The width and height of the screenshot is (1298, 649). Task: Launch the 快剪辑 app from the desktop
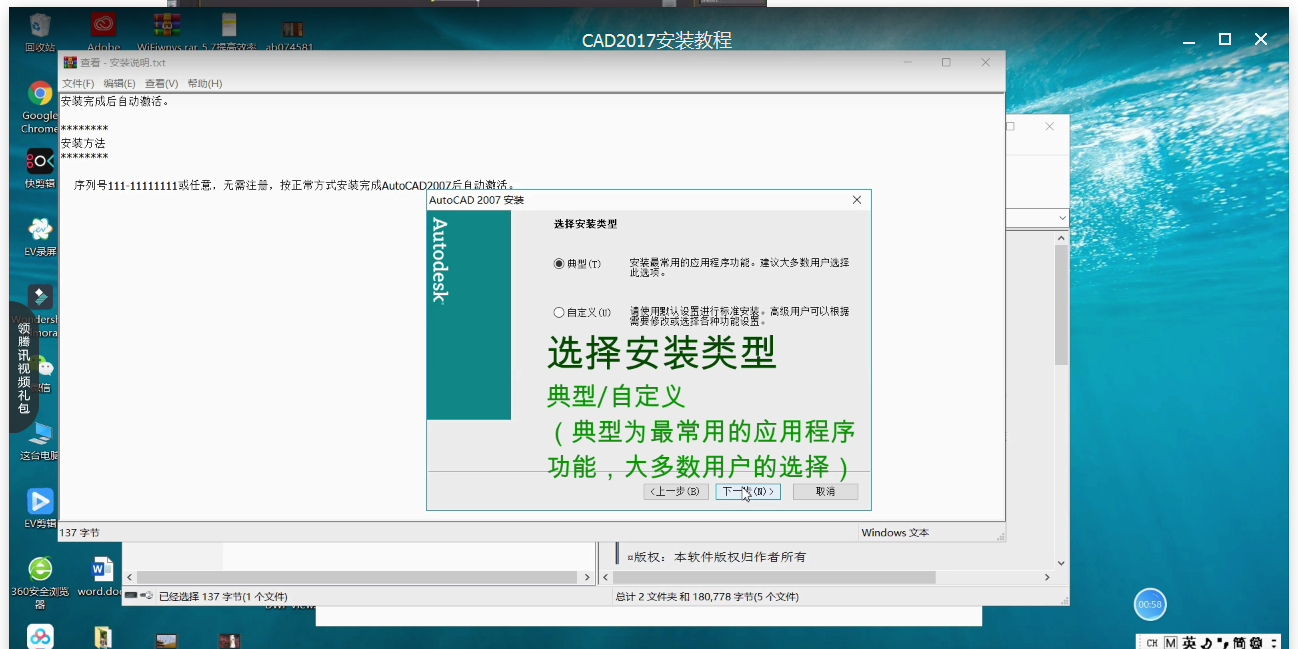(38, 163)
